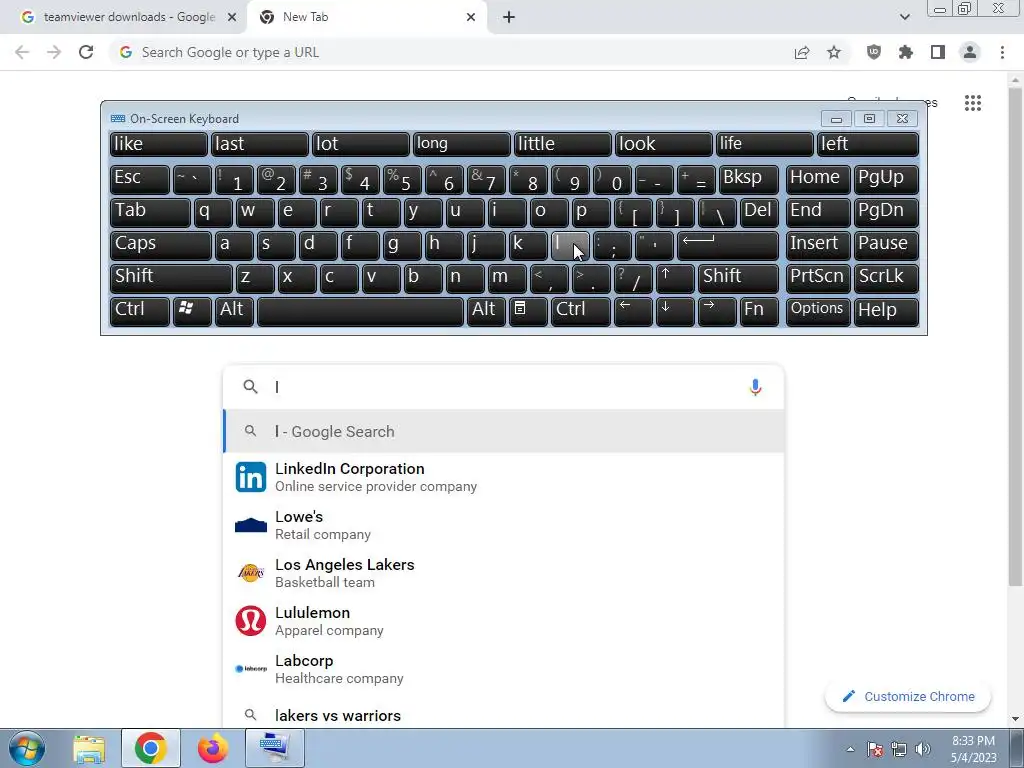Toggle the right Alt key on keyboard
This screenshot has height=768, width=1024.
click(486, 310)
